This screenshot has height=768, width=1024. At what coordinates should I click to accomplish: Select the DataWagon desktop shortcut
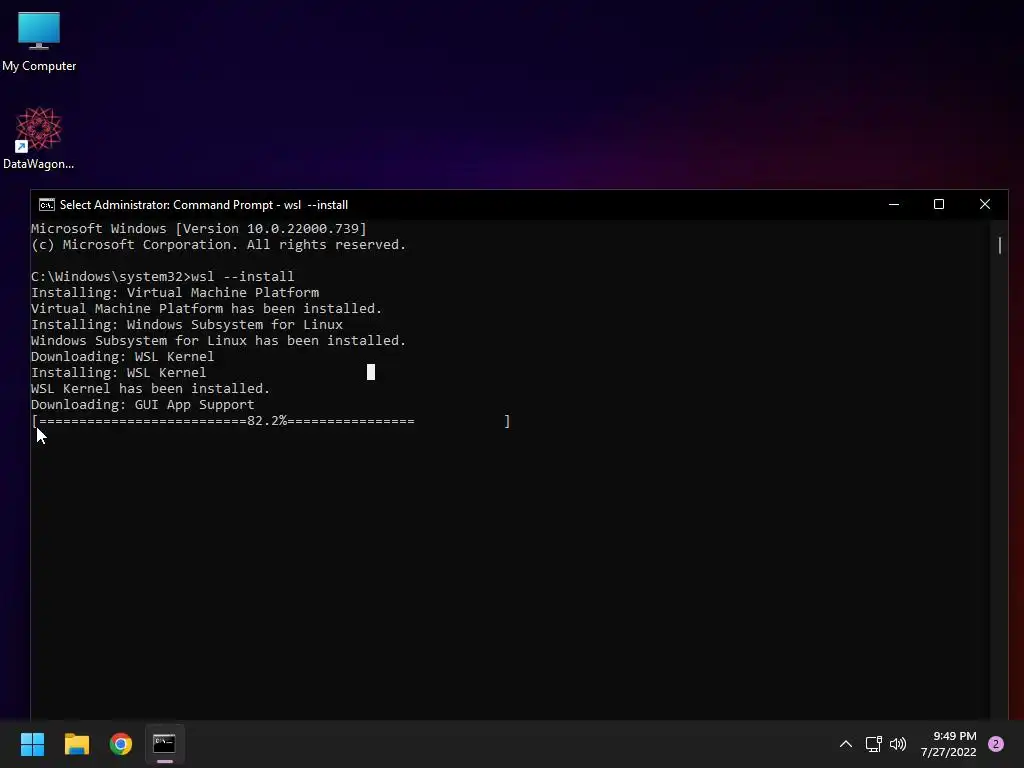39,138
